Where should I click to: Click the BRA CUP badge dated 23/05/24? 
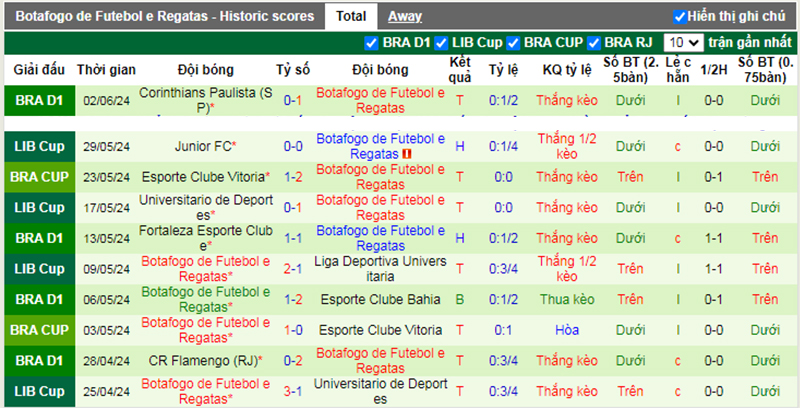pos(39,176)
